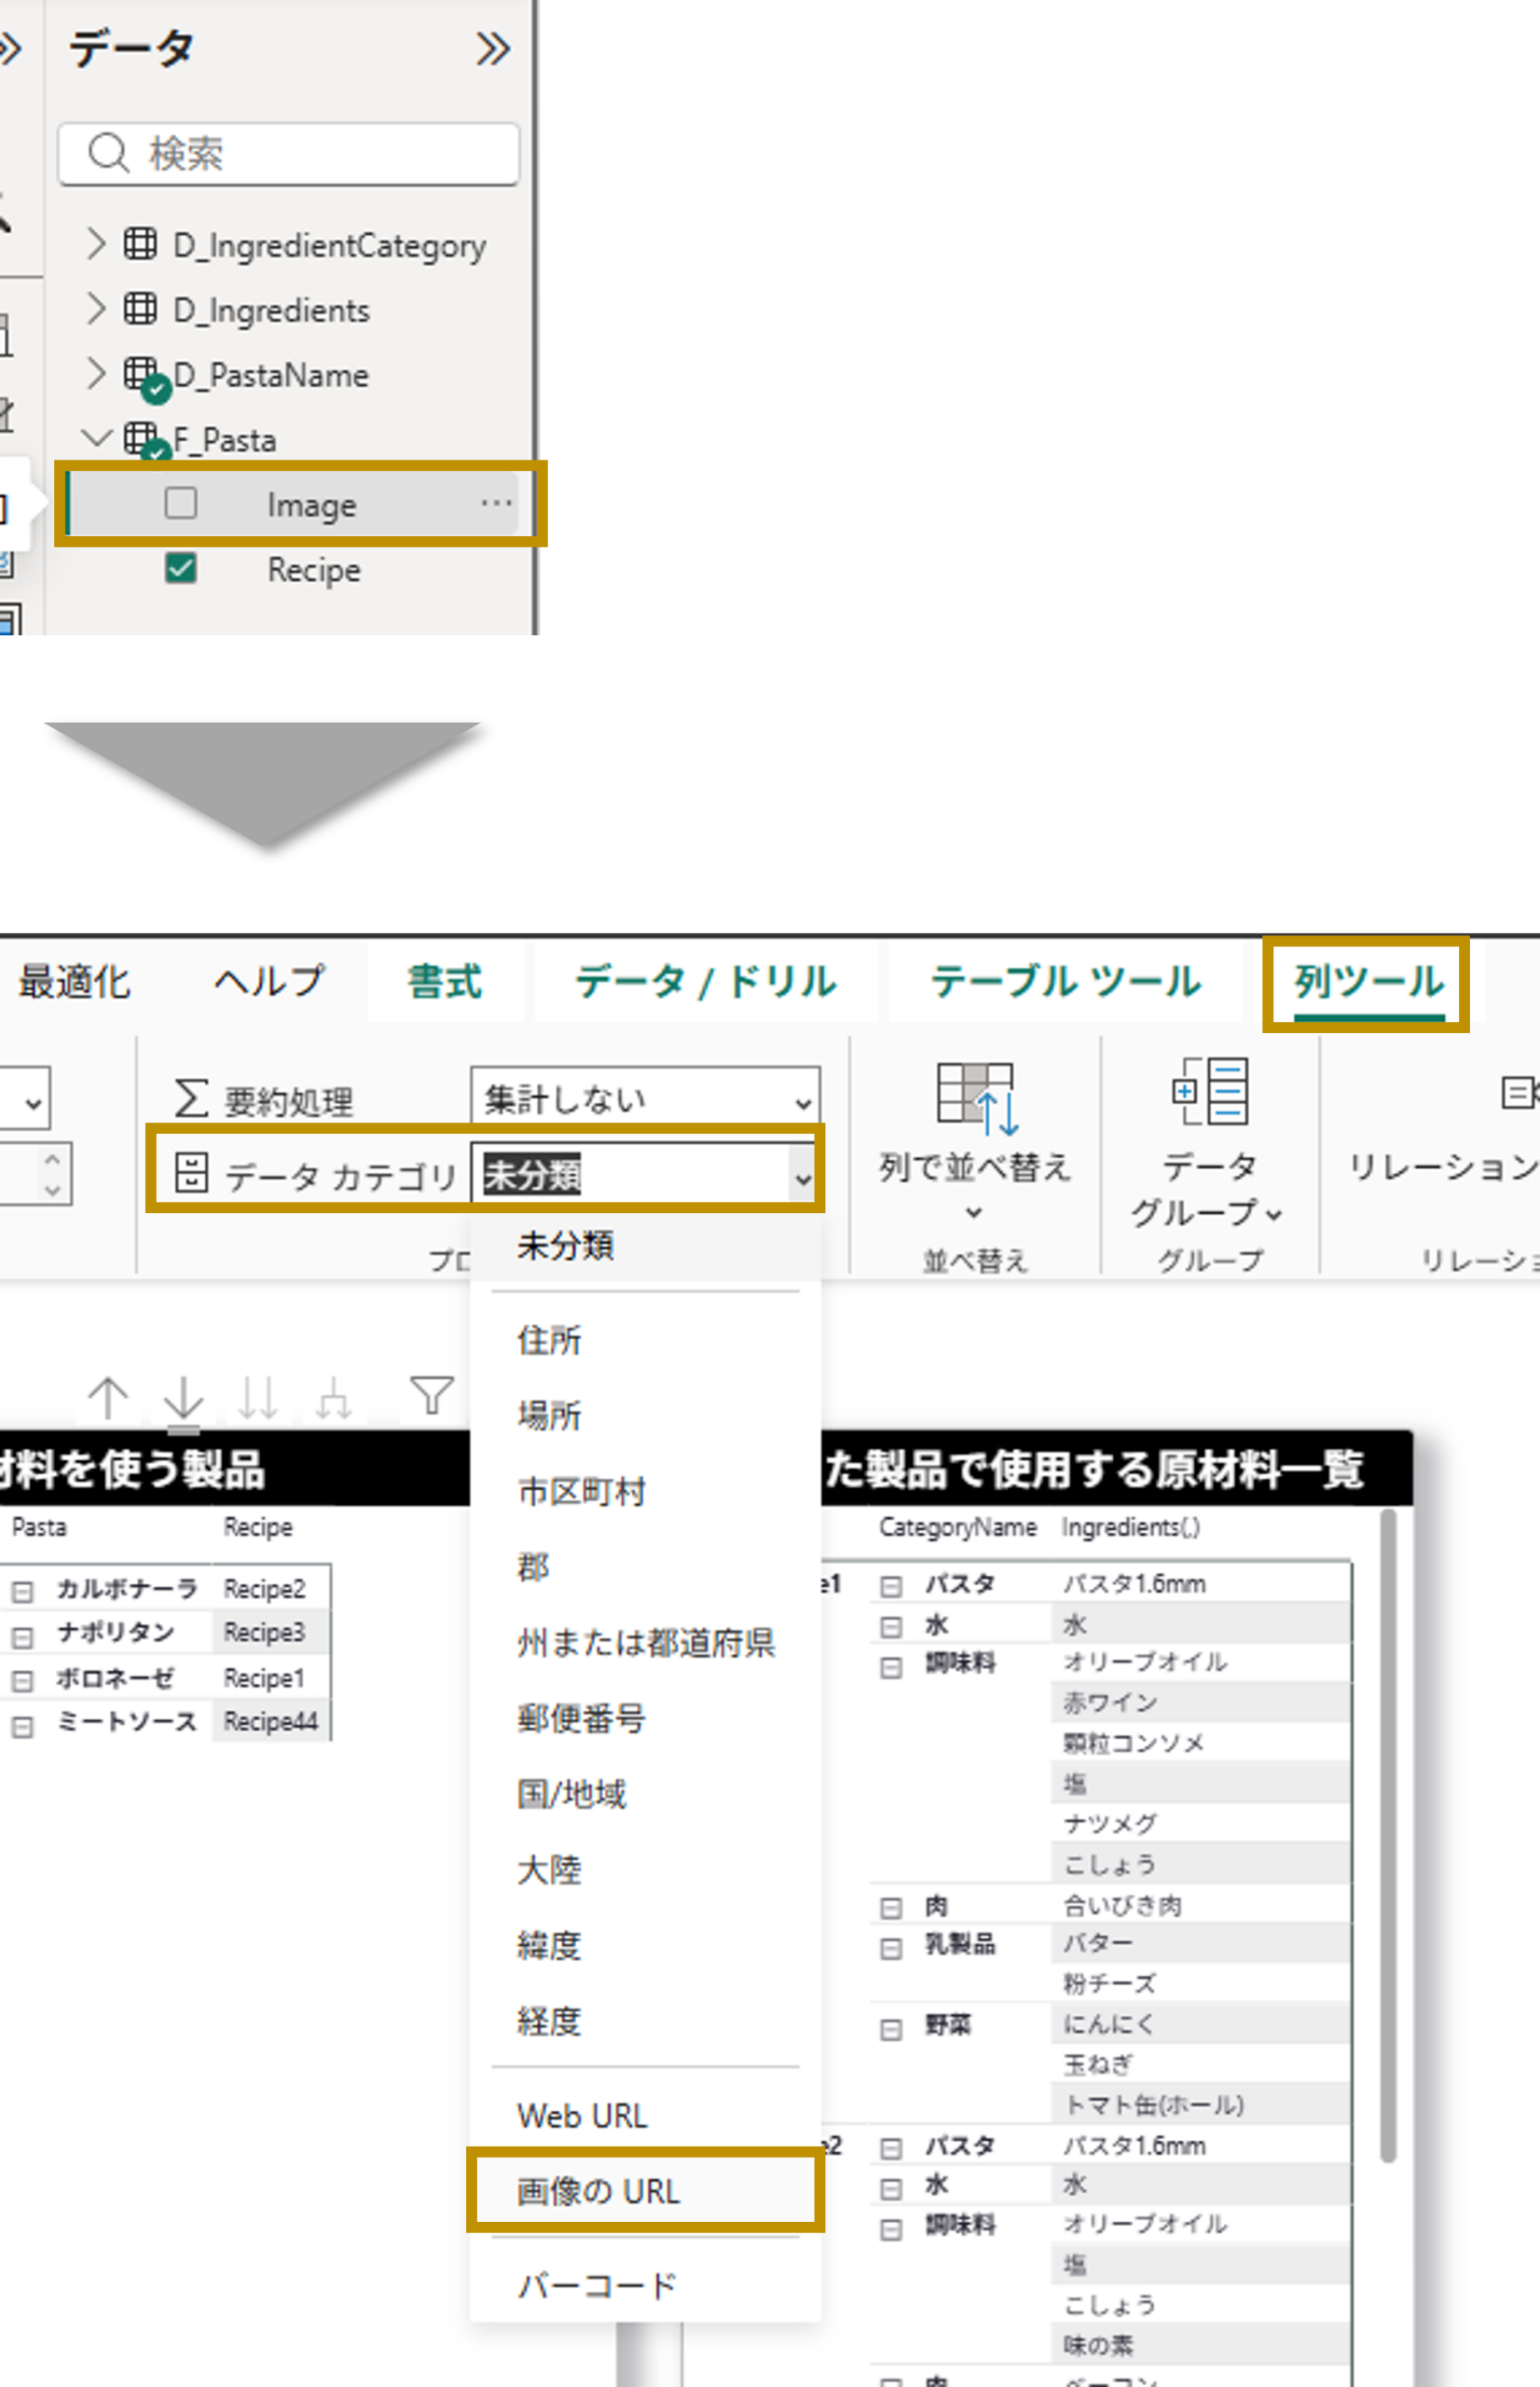Collapse the カルボナーラ row in the matrix
Image resolution: width=1540 pixels, height=2387 pixels.
(x=22, y=1590)
